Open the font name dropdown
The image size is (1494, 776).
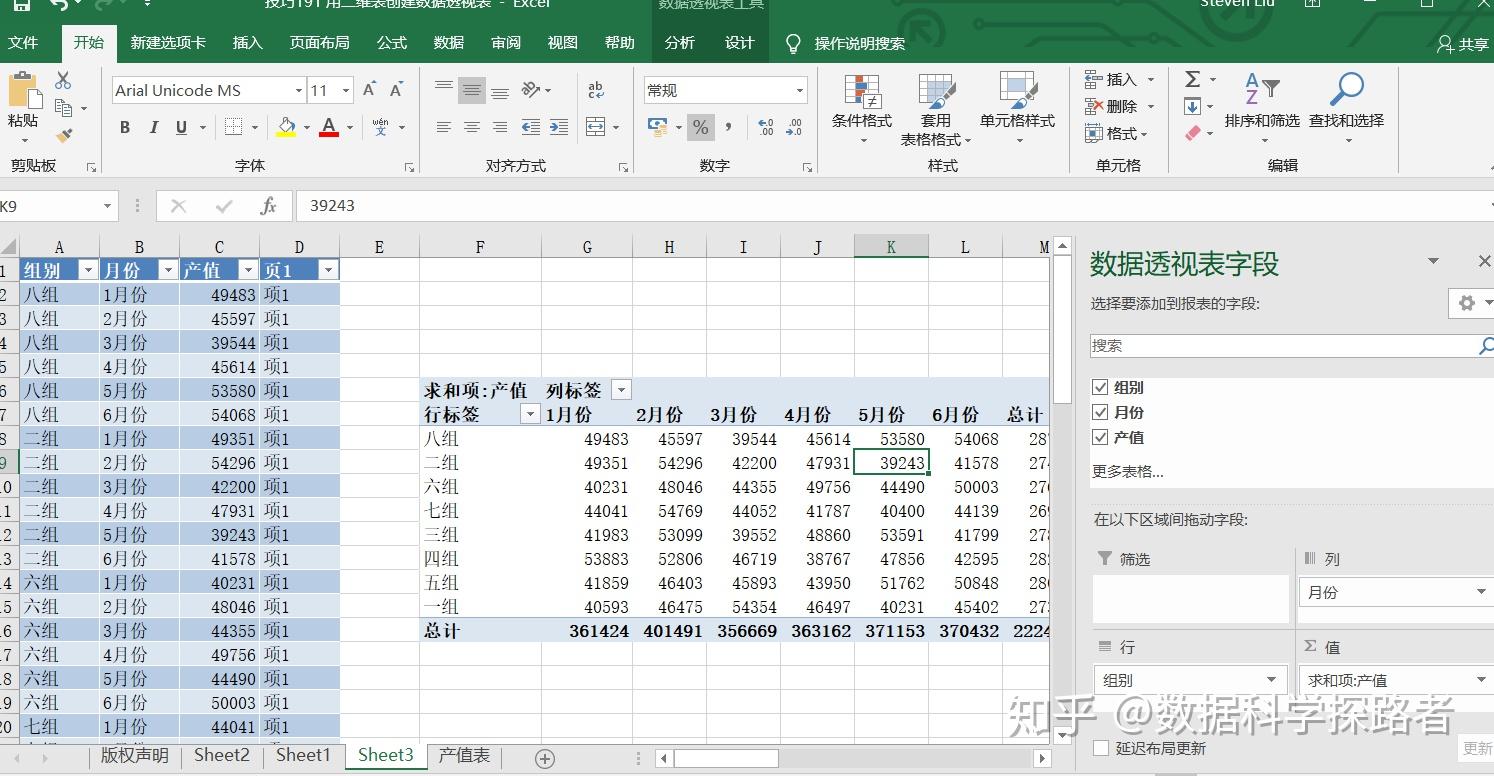298,91
